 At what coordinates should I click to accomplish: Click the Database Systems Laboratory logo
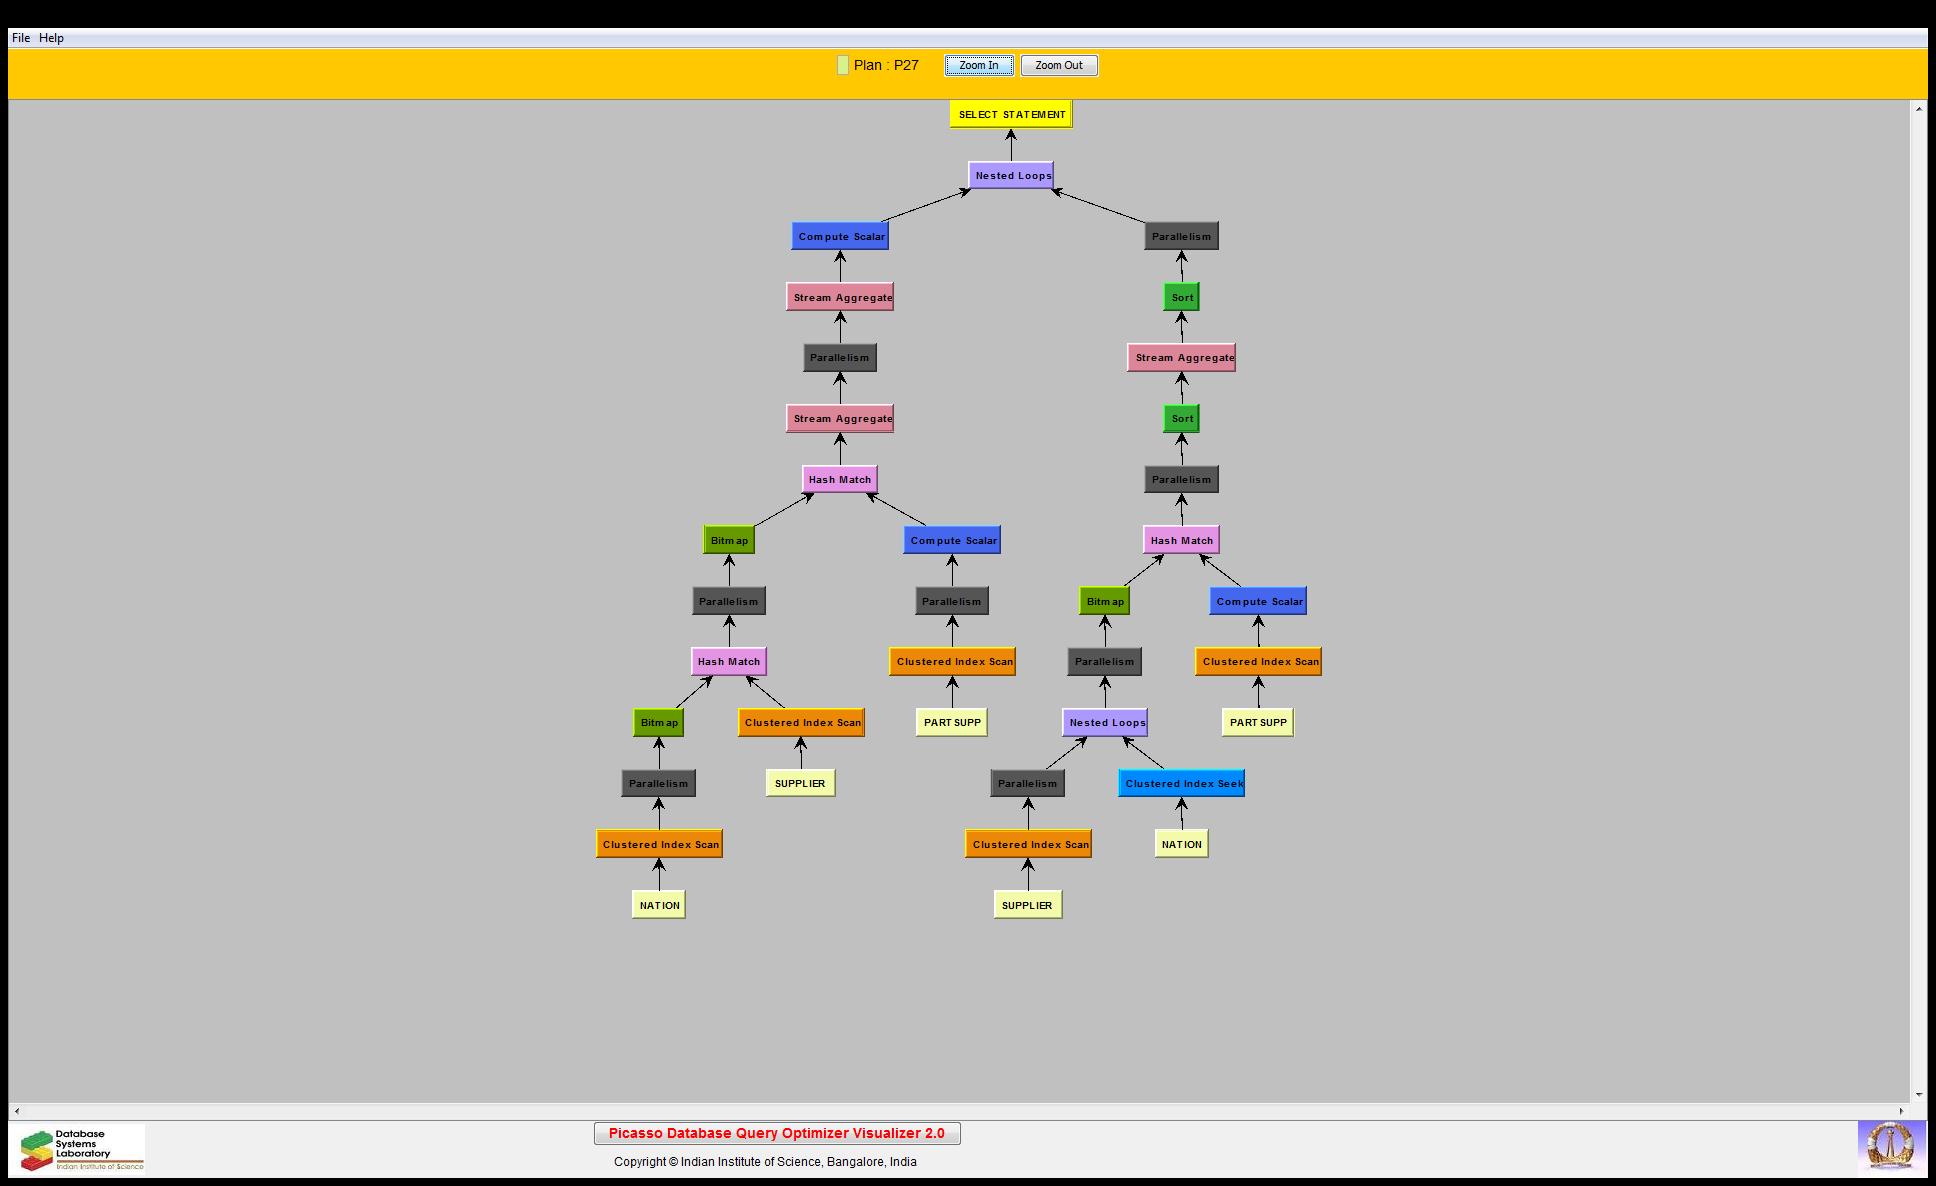[80, 1149]
